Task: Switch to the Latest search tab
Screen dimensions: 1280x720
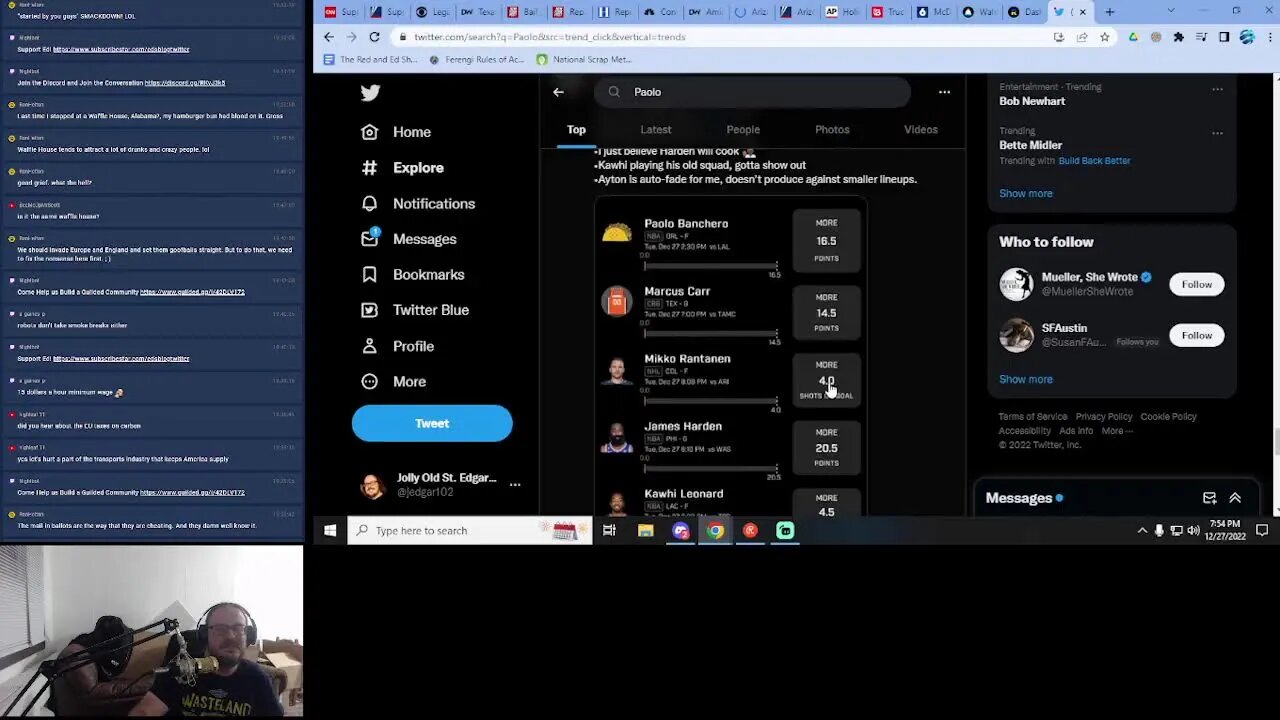Action: click(x=656, y=129)
